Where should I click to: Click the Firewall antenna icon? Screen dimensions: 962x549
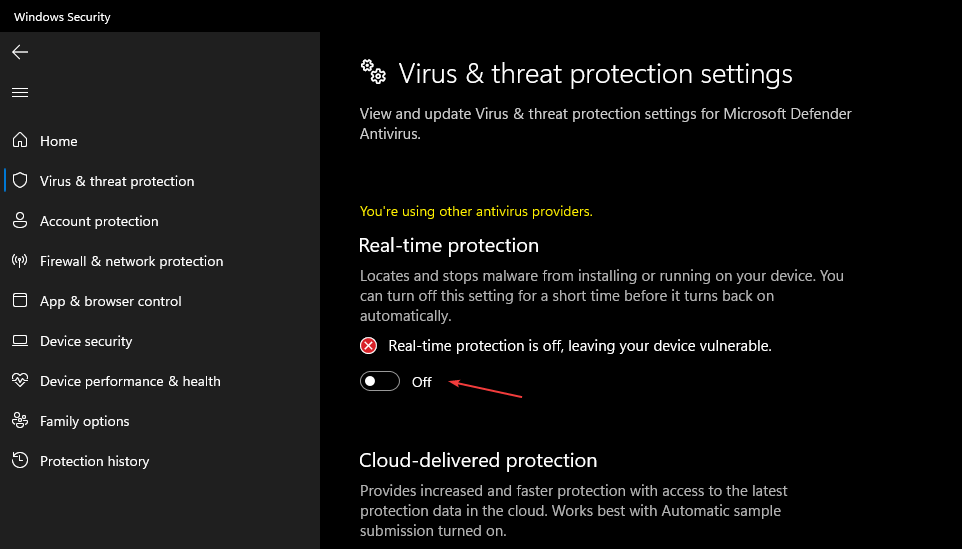click(20, 261)
